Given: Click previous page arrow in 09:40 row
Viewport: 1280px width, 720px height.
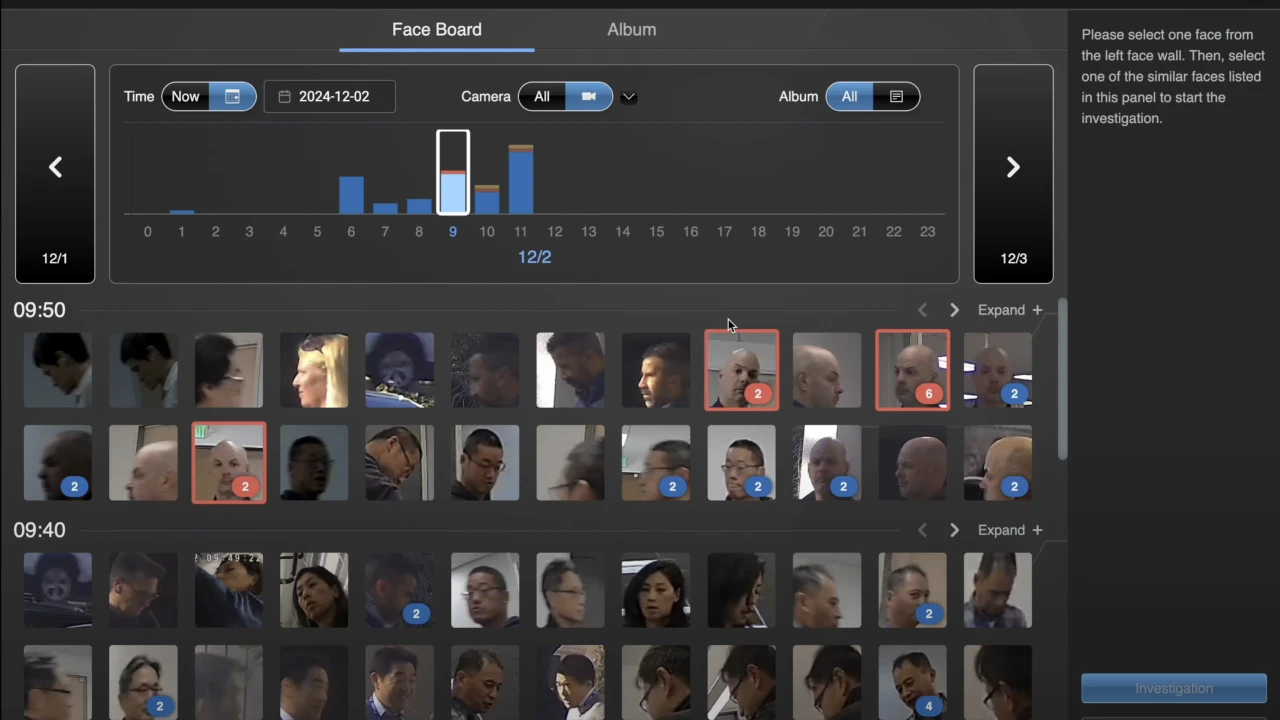Looking at the screenshot, I should tap(922, 530).
